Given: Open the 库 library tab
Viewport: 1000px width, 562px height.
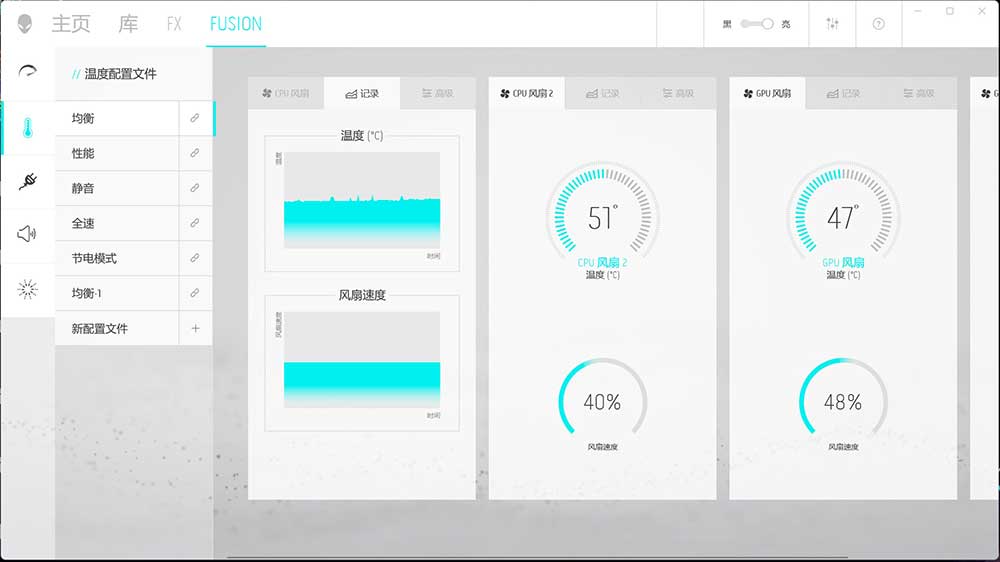Looking at the screenshot, I should (128, 24).
